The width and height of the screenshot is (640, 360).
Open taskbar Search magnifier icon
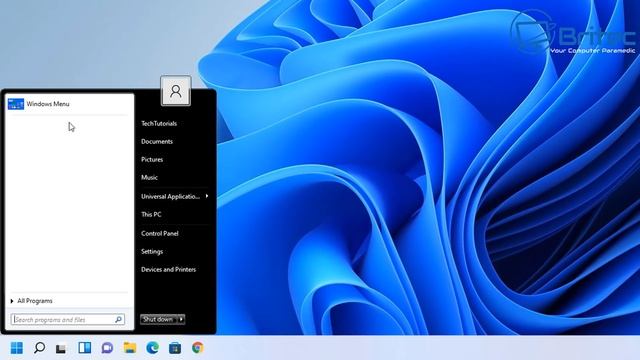[39, 348]
